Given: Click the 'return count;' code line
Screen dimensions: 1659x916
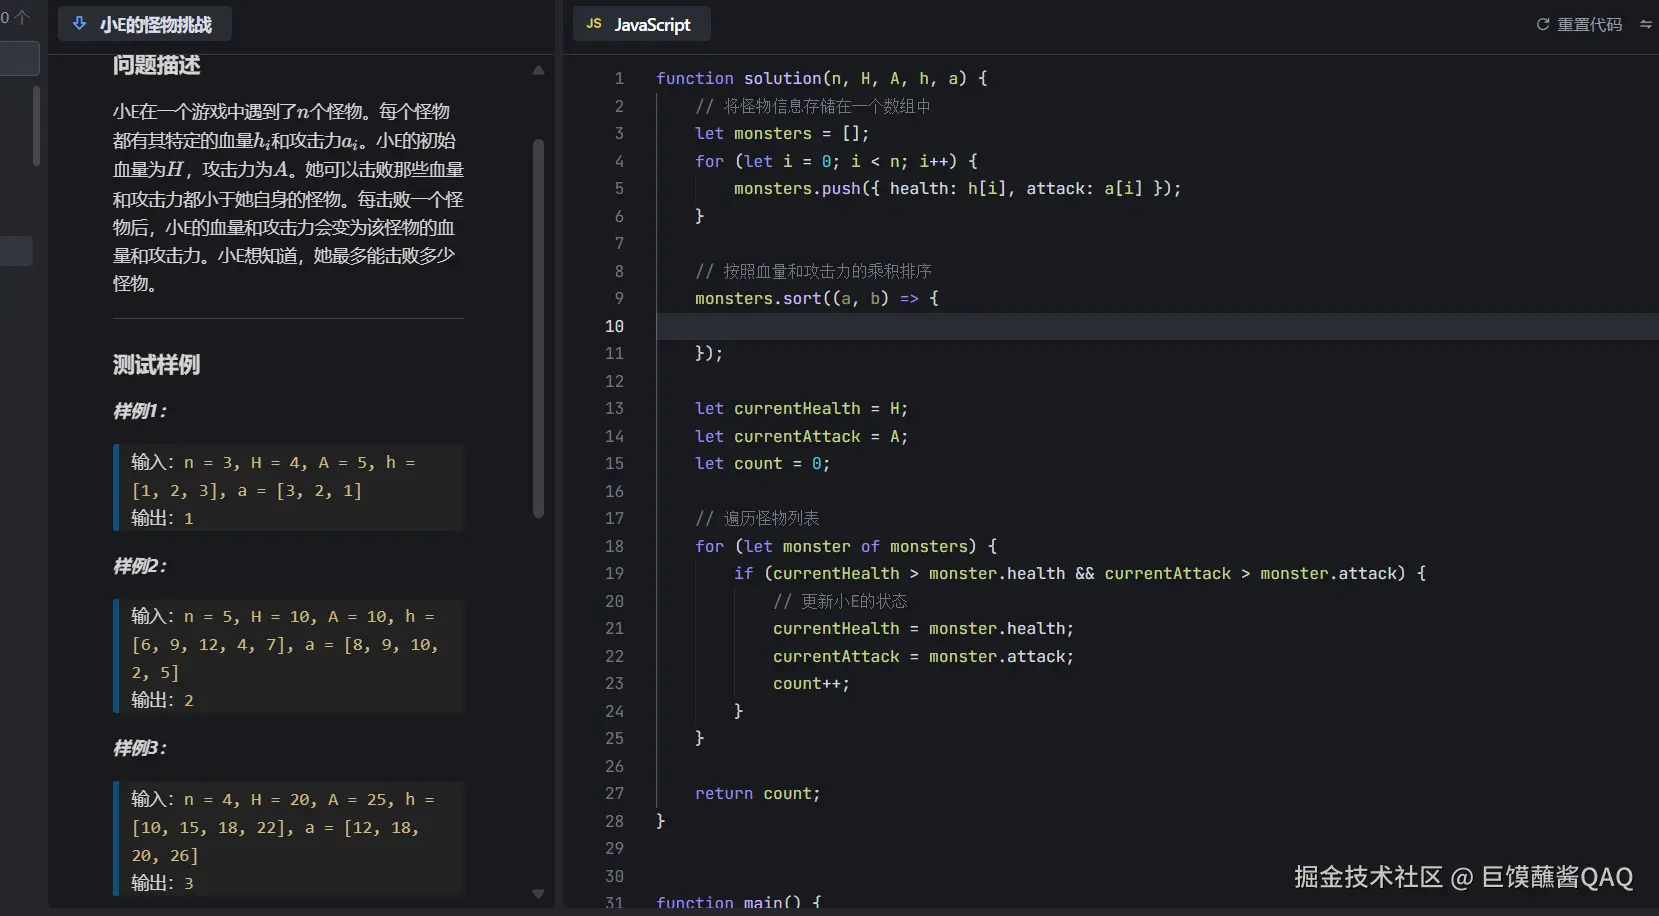Looking at the screenshot, I should pyautogui.click(x=757, y=793).
